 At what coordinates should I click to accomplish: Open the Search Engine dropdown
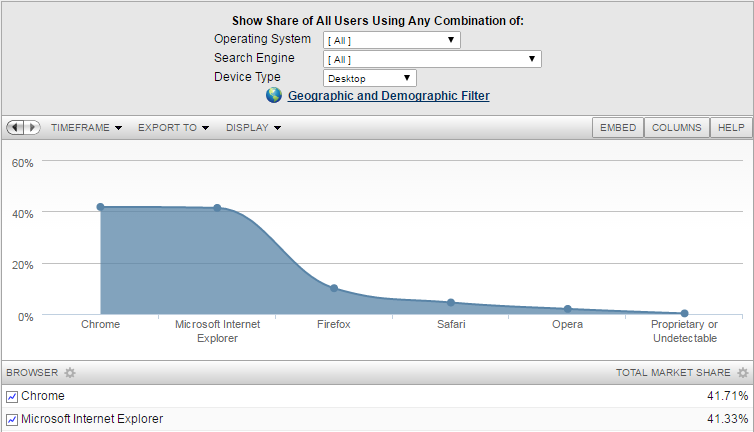431,59
